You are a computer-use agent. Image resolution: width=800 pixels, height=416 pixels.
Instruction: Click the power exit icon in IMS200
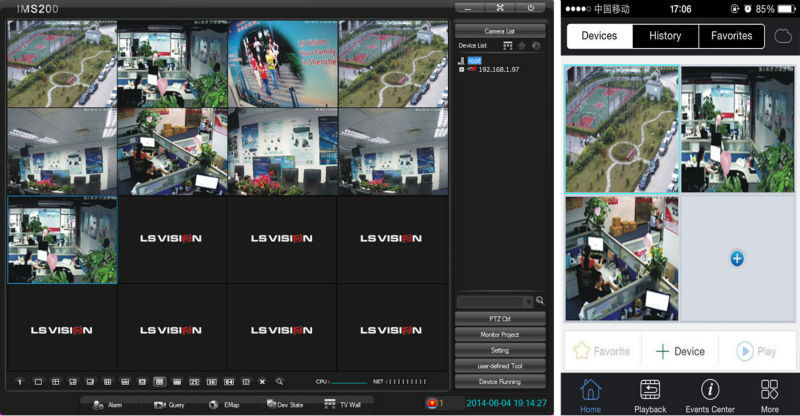(531, 8)
